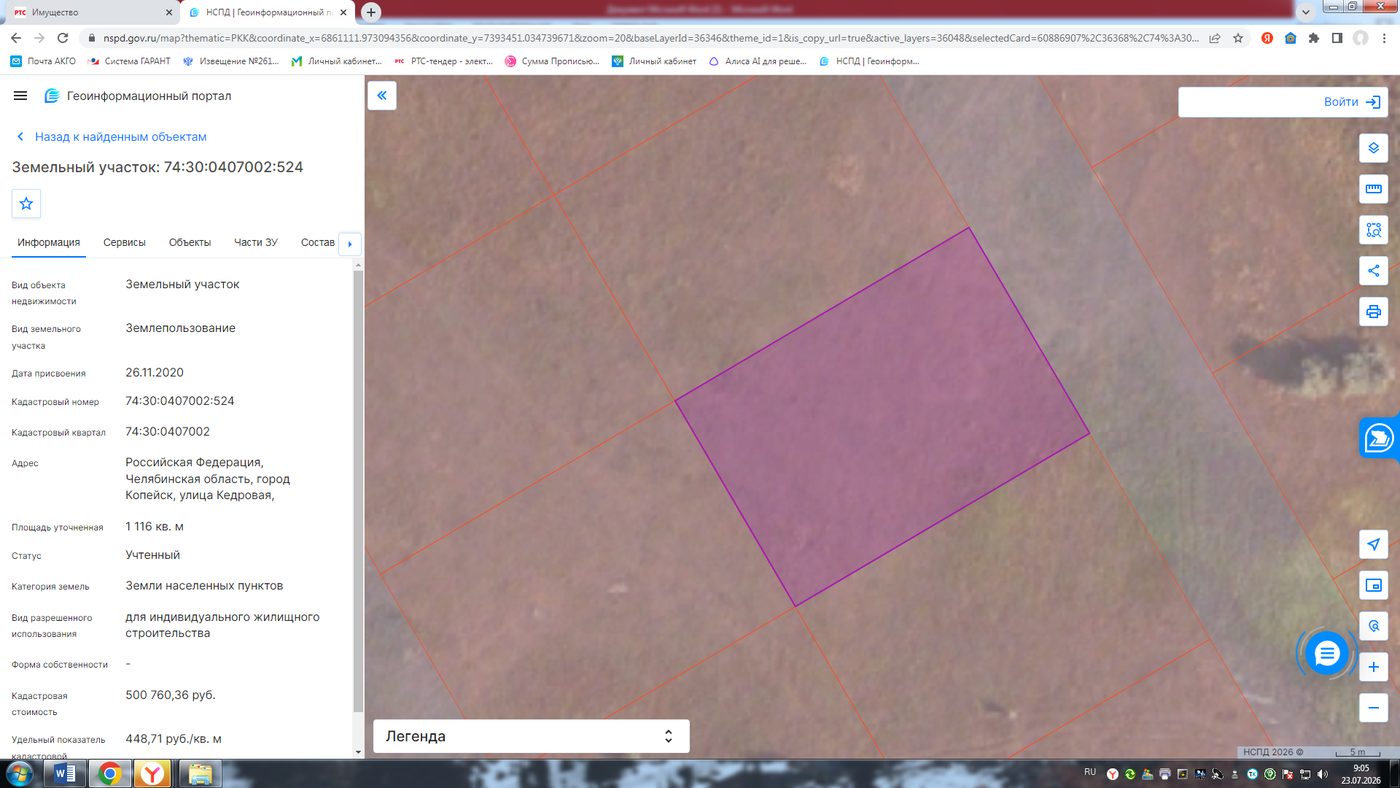Zoom in with the plus button

pos(1373,667)
